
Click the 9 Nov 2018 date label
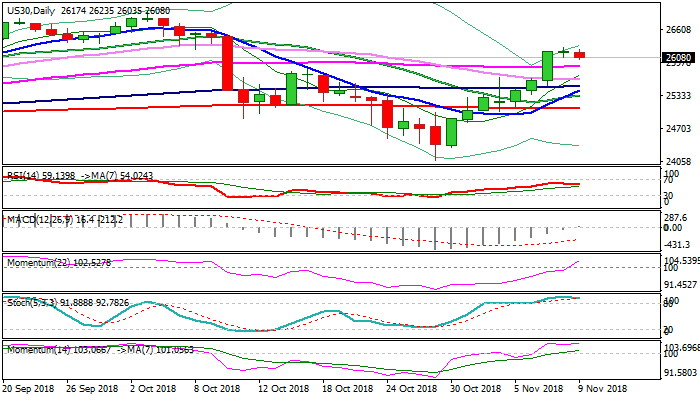tap(602, 388)
